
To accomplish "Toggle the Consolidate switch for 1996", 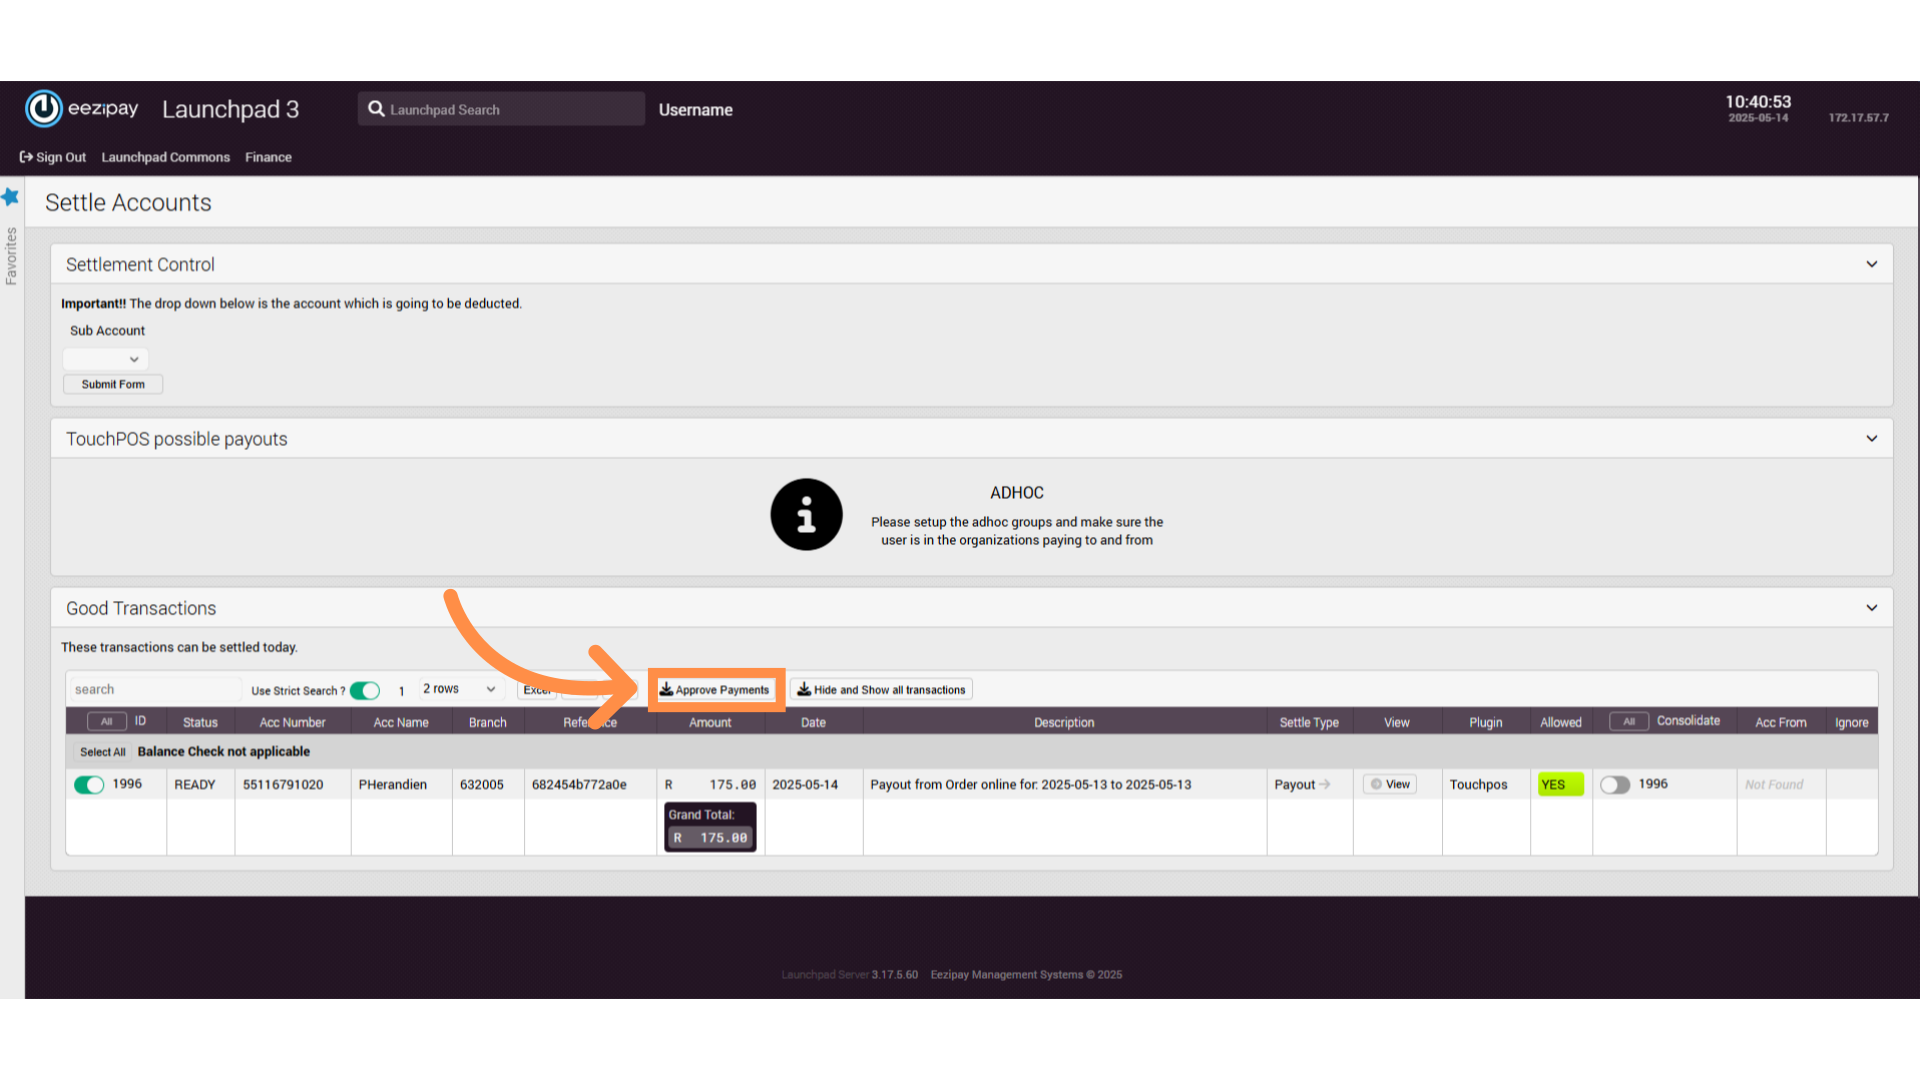I will [1615, 785].
